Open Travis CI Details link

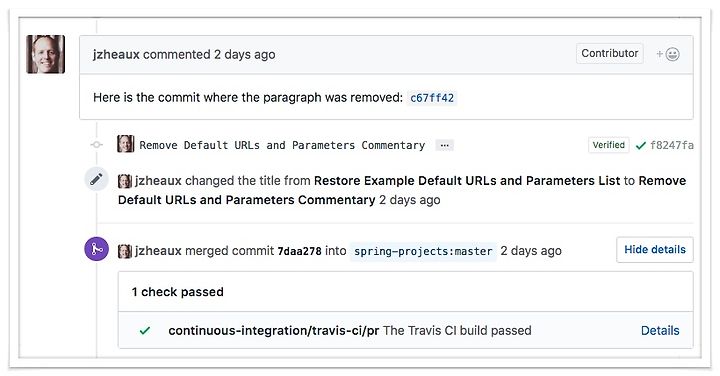[x=660, y=331]
